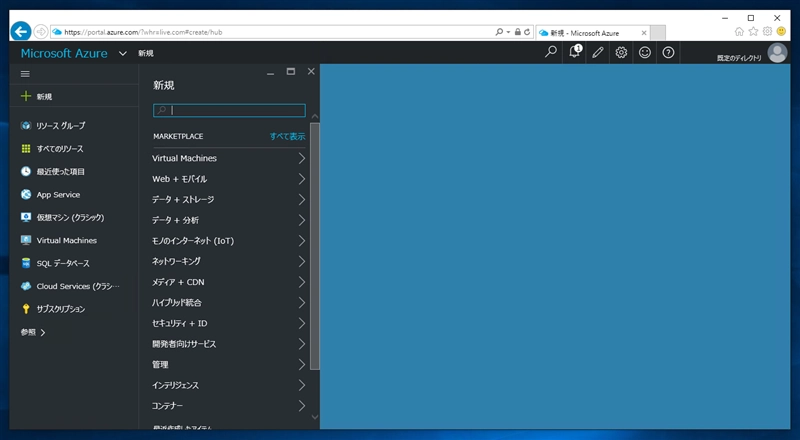Open the browser home icon
This screenshot has width=800, height=440.
(739, 32)
